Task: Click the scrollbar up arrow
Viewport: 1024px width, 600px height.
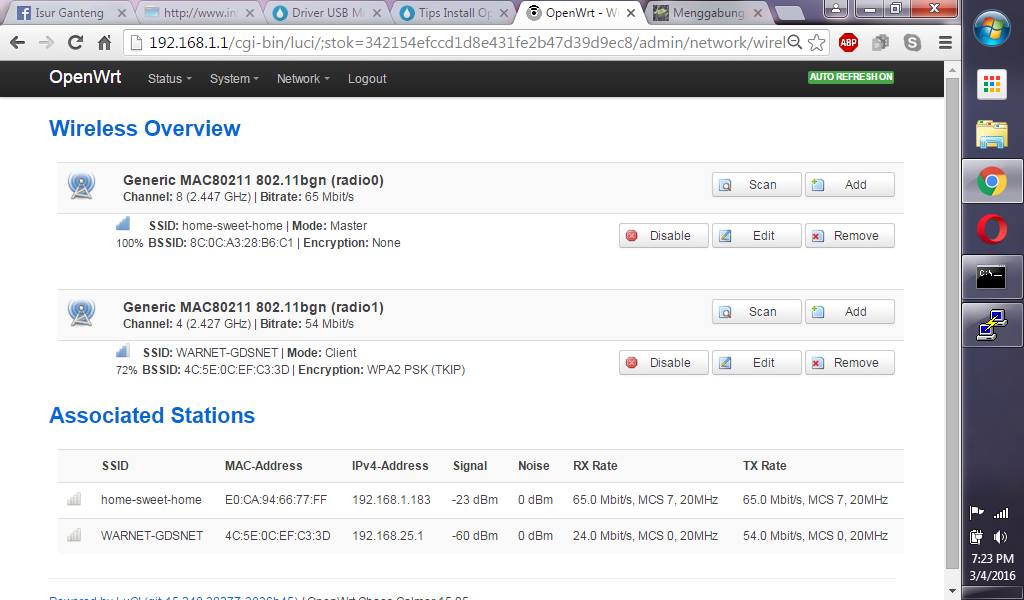Action: tap(952, 69)
